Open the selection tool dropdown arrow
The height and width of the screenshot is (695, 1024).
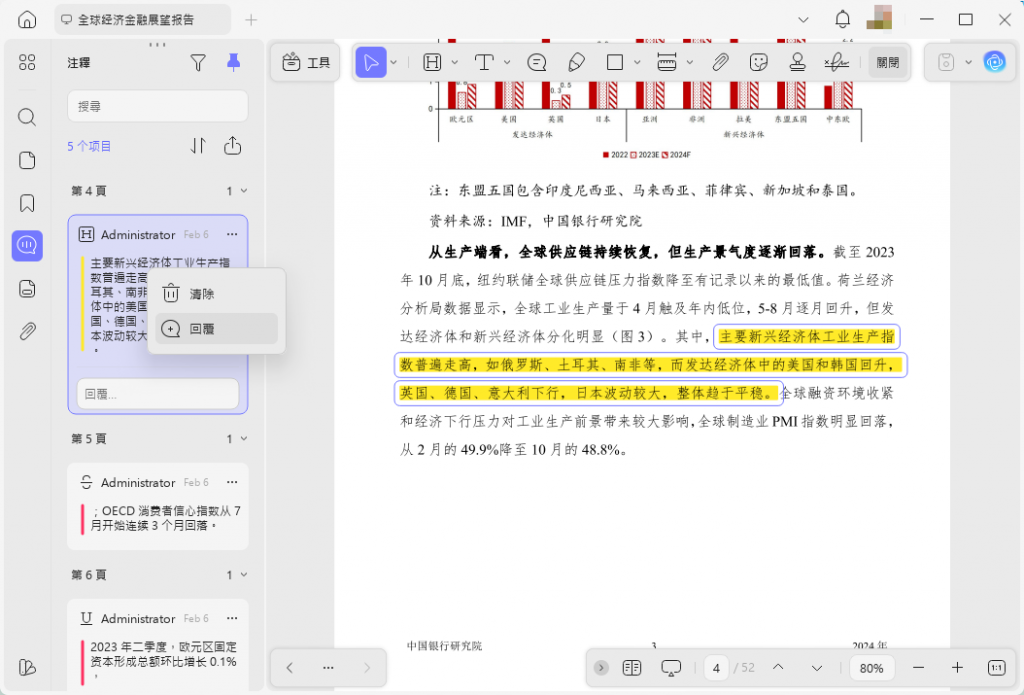(392, 61)
